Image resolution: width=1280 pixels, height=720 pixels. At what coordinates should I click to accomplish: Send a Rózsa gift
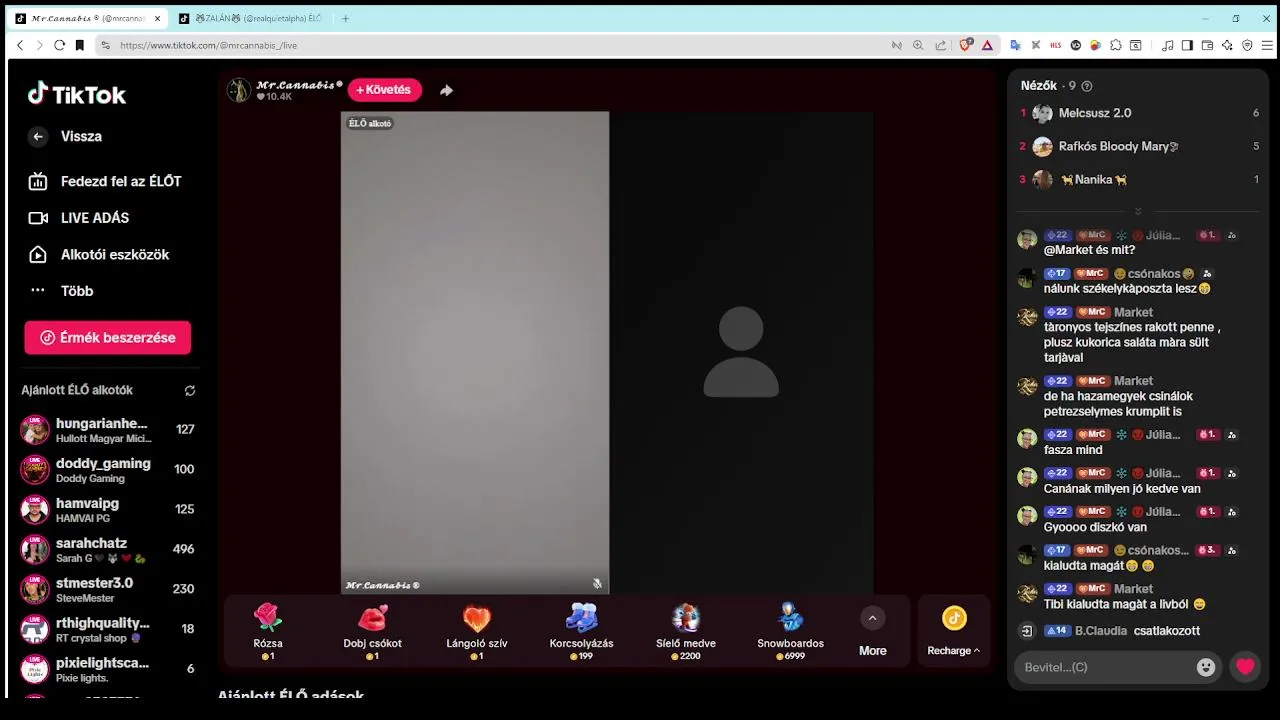coord(268,631)
